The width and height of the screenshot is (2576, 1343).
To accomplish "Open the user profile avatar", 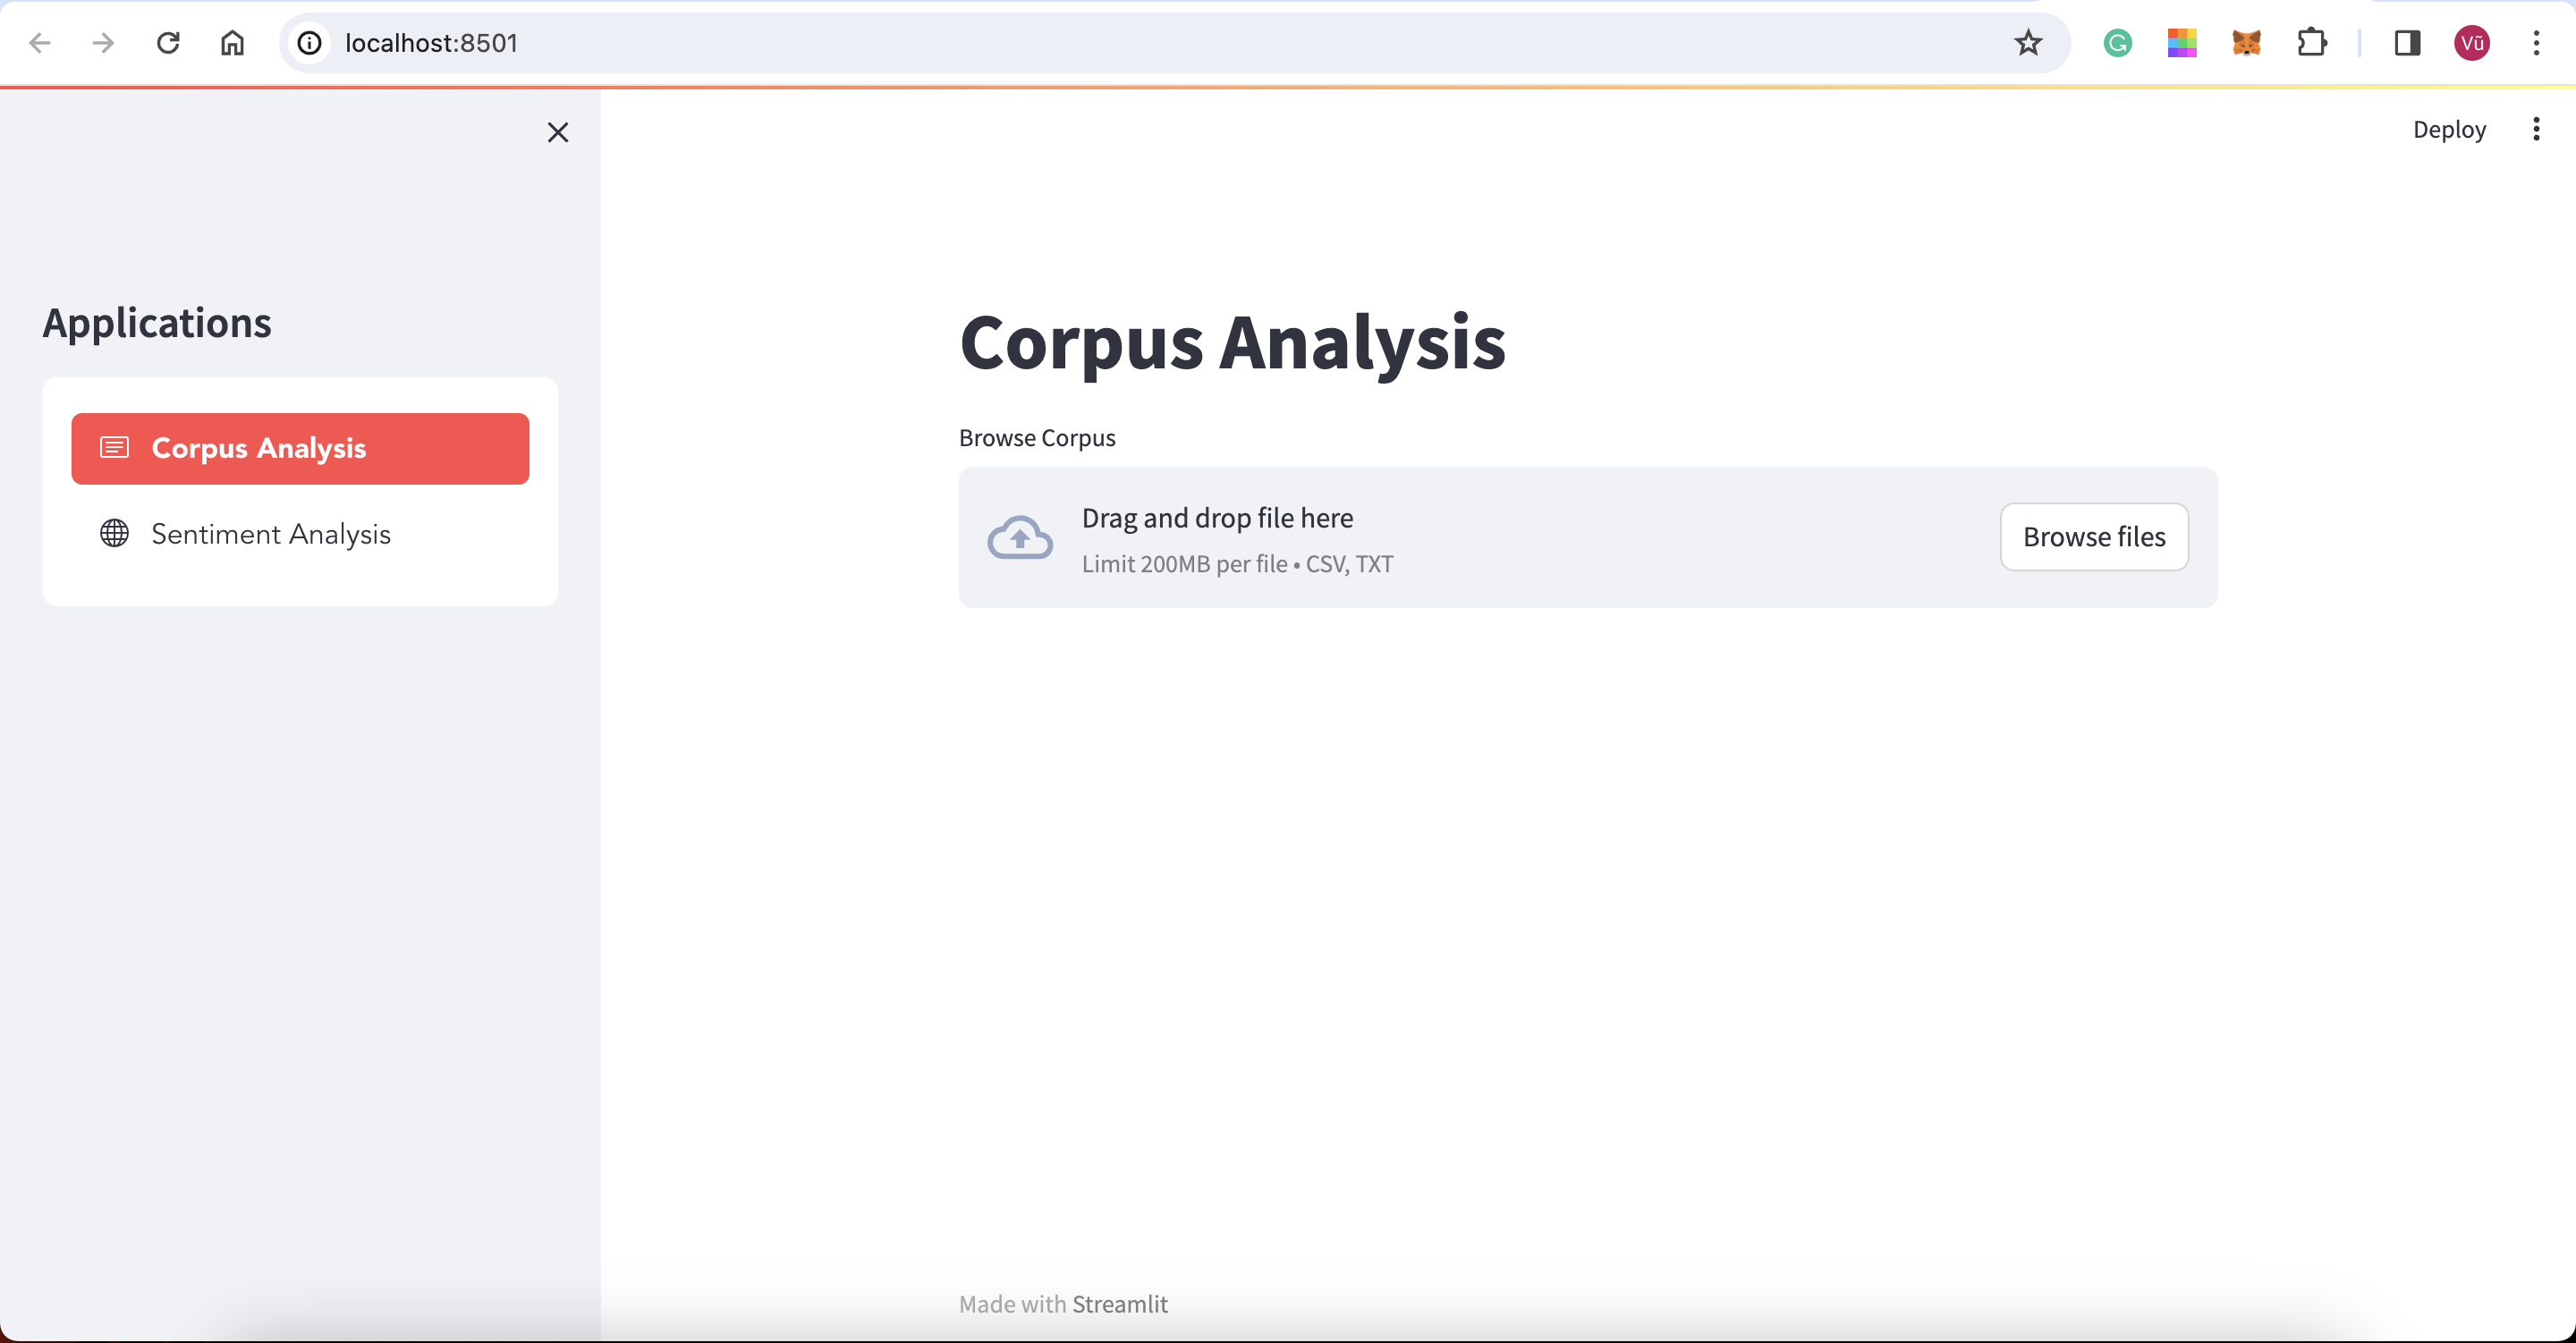I will point(2471,43).
